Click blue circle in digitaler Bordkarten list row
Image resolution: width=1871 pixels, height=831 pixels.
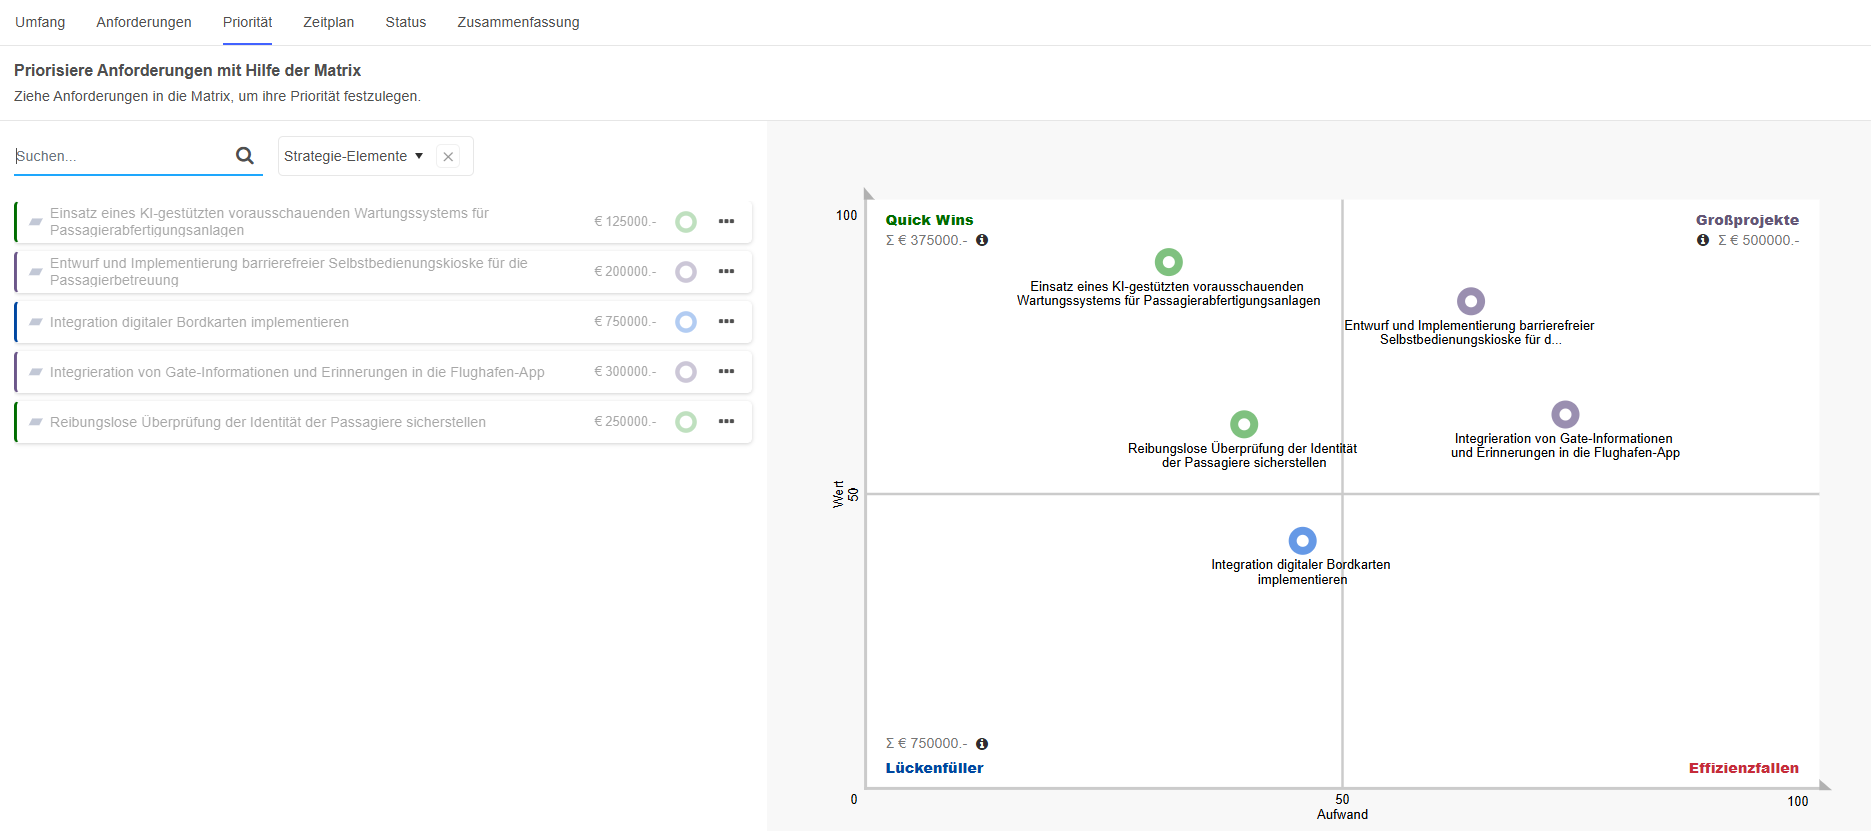686,322
